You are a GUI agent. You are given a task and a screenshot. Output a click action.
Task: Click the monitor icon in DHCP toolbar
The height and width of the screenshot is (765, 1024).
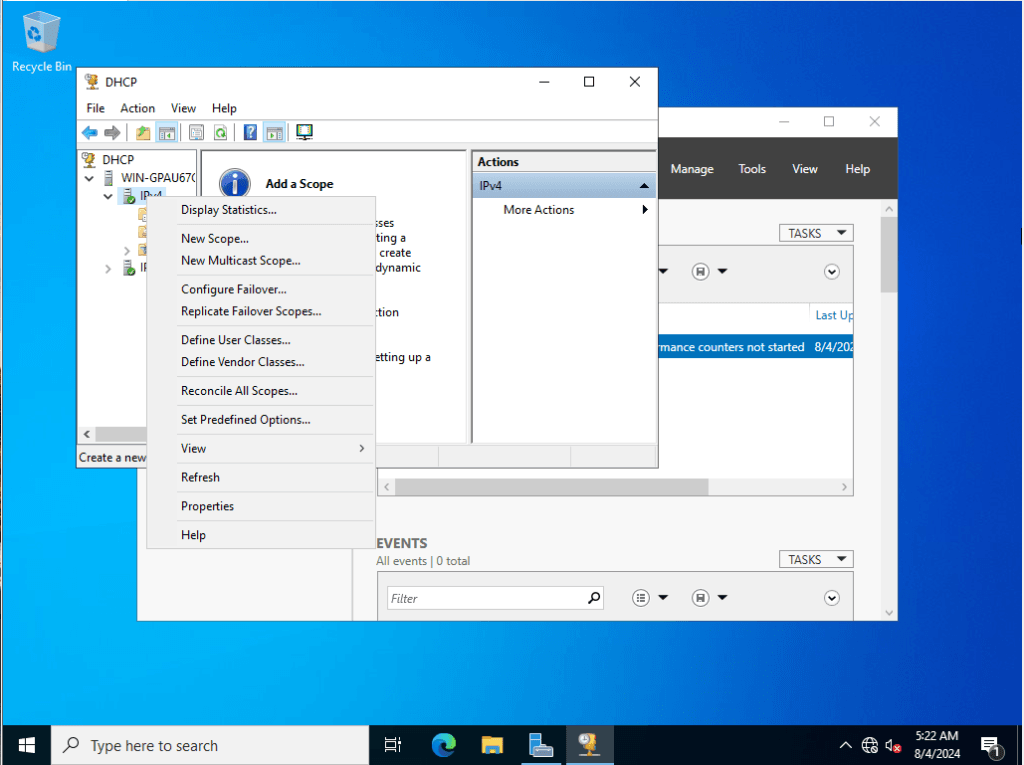click(304, 133)
